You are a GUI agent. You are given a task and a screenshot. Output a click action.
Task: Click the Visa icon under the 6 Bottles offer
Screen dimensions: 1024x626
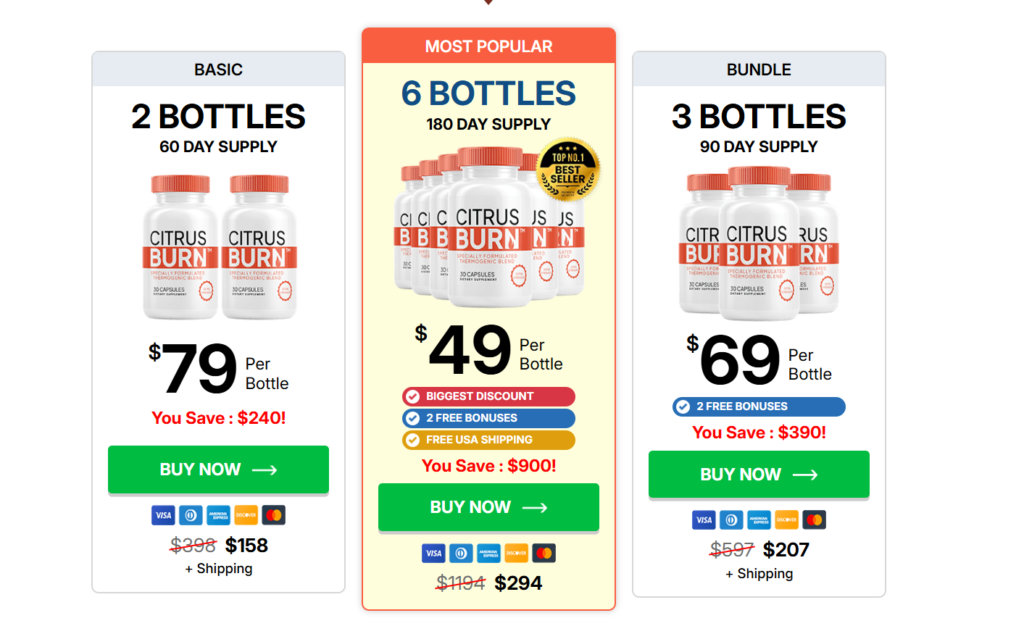pos(433,553)
